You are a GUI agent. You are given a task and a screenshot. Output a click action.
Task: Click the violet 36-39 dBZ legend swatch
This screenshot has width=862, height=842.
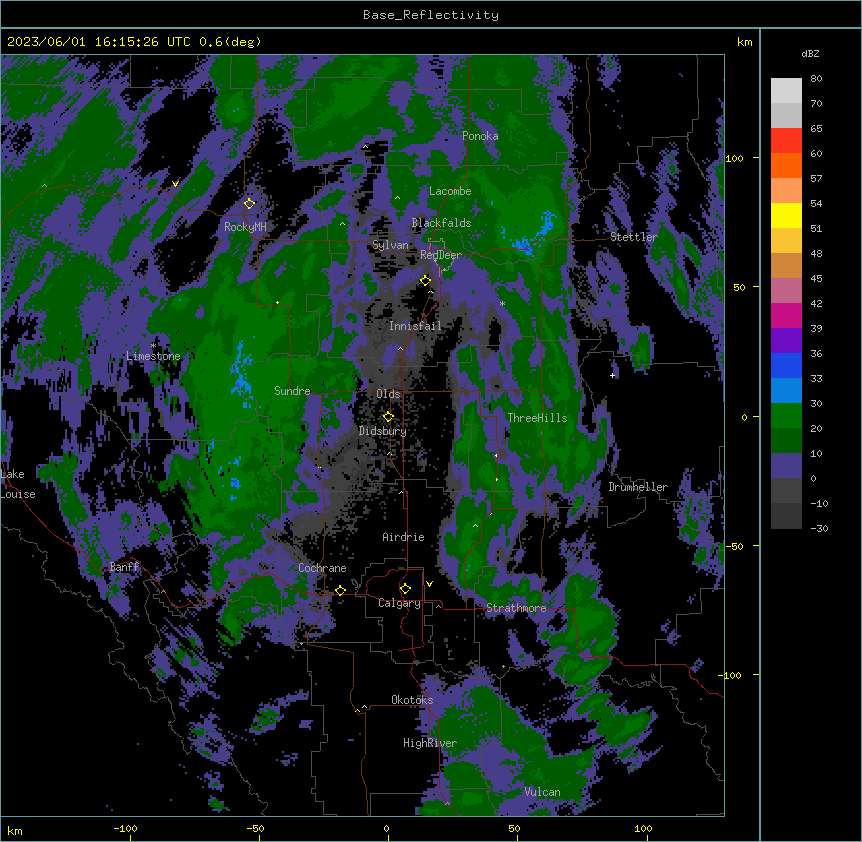pyautogui.click(x=786, y=341)
